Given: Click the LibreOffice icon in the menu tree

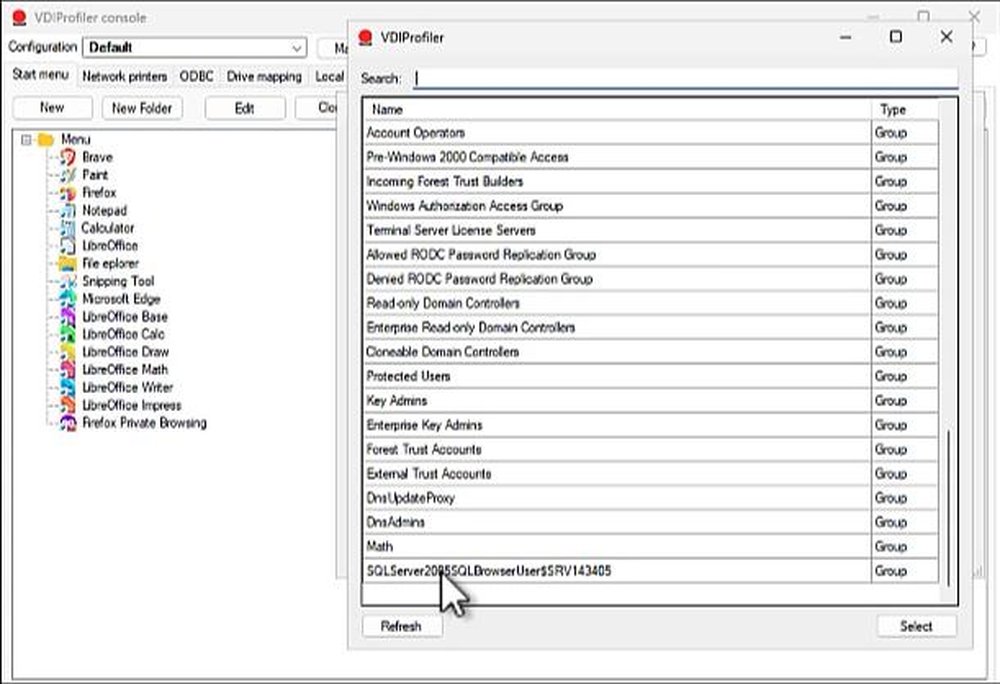Looking at the screenshot, I should tap(68, 245).
